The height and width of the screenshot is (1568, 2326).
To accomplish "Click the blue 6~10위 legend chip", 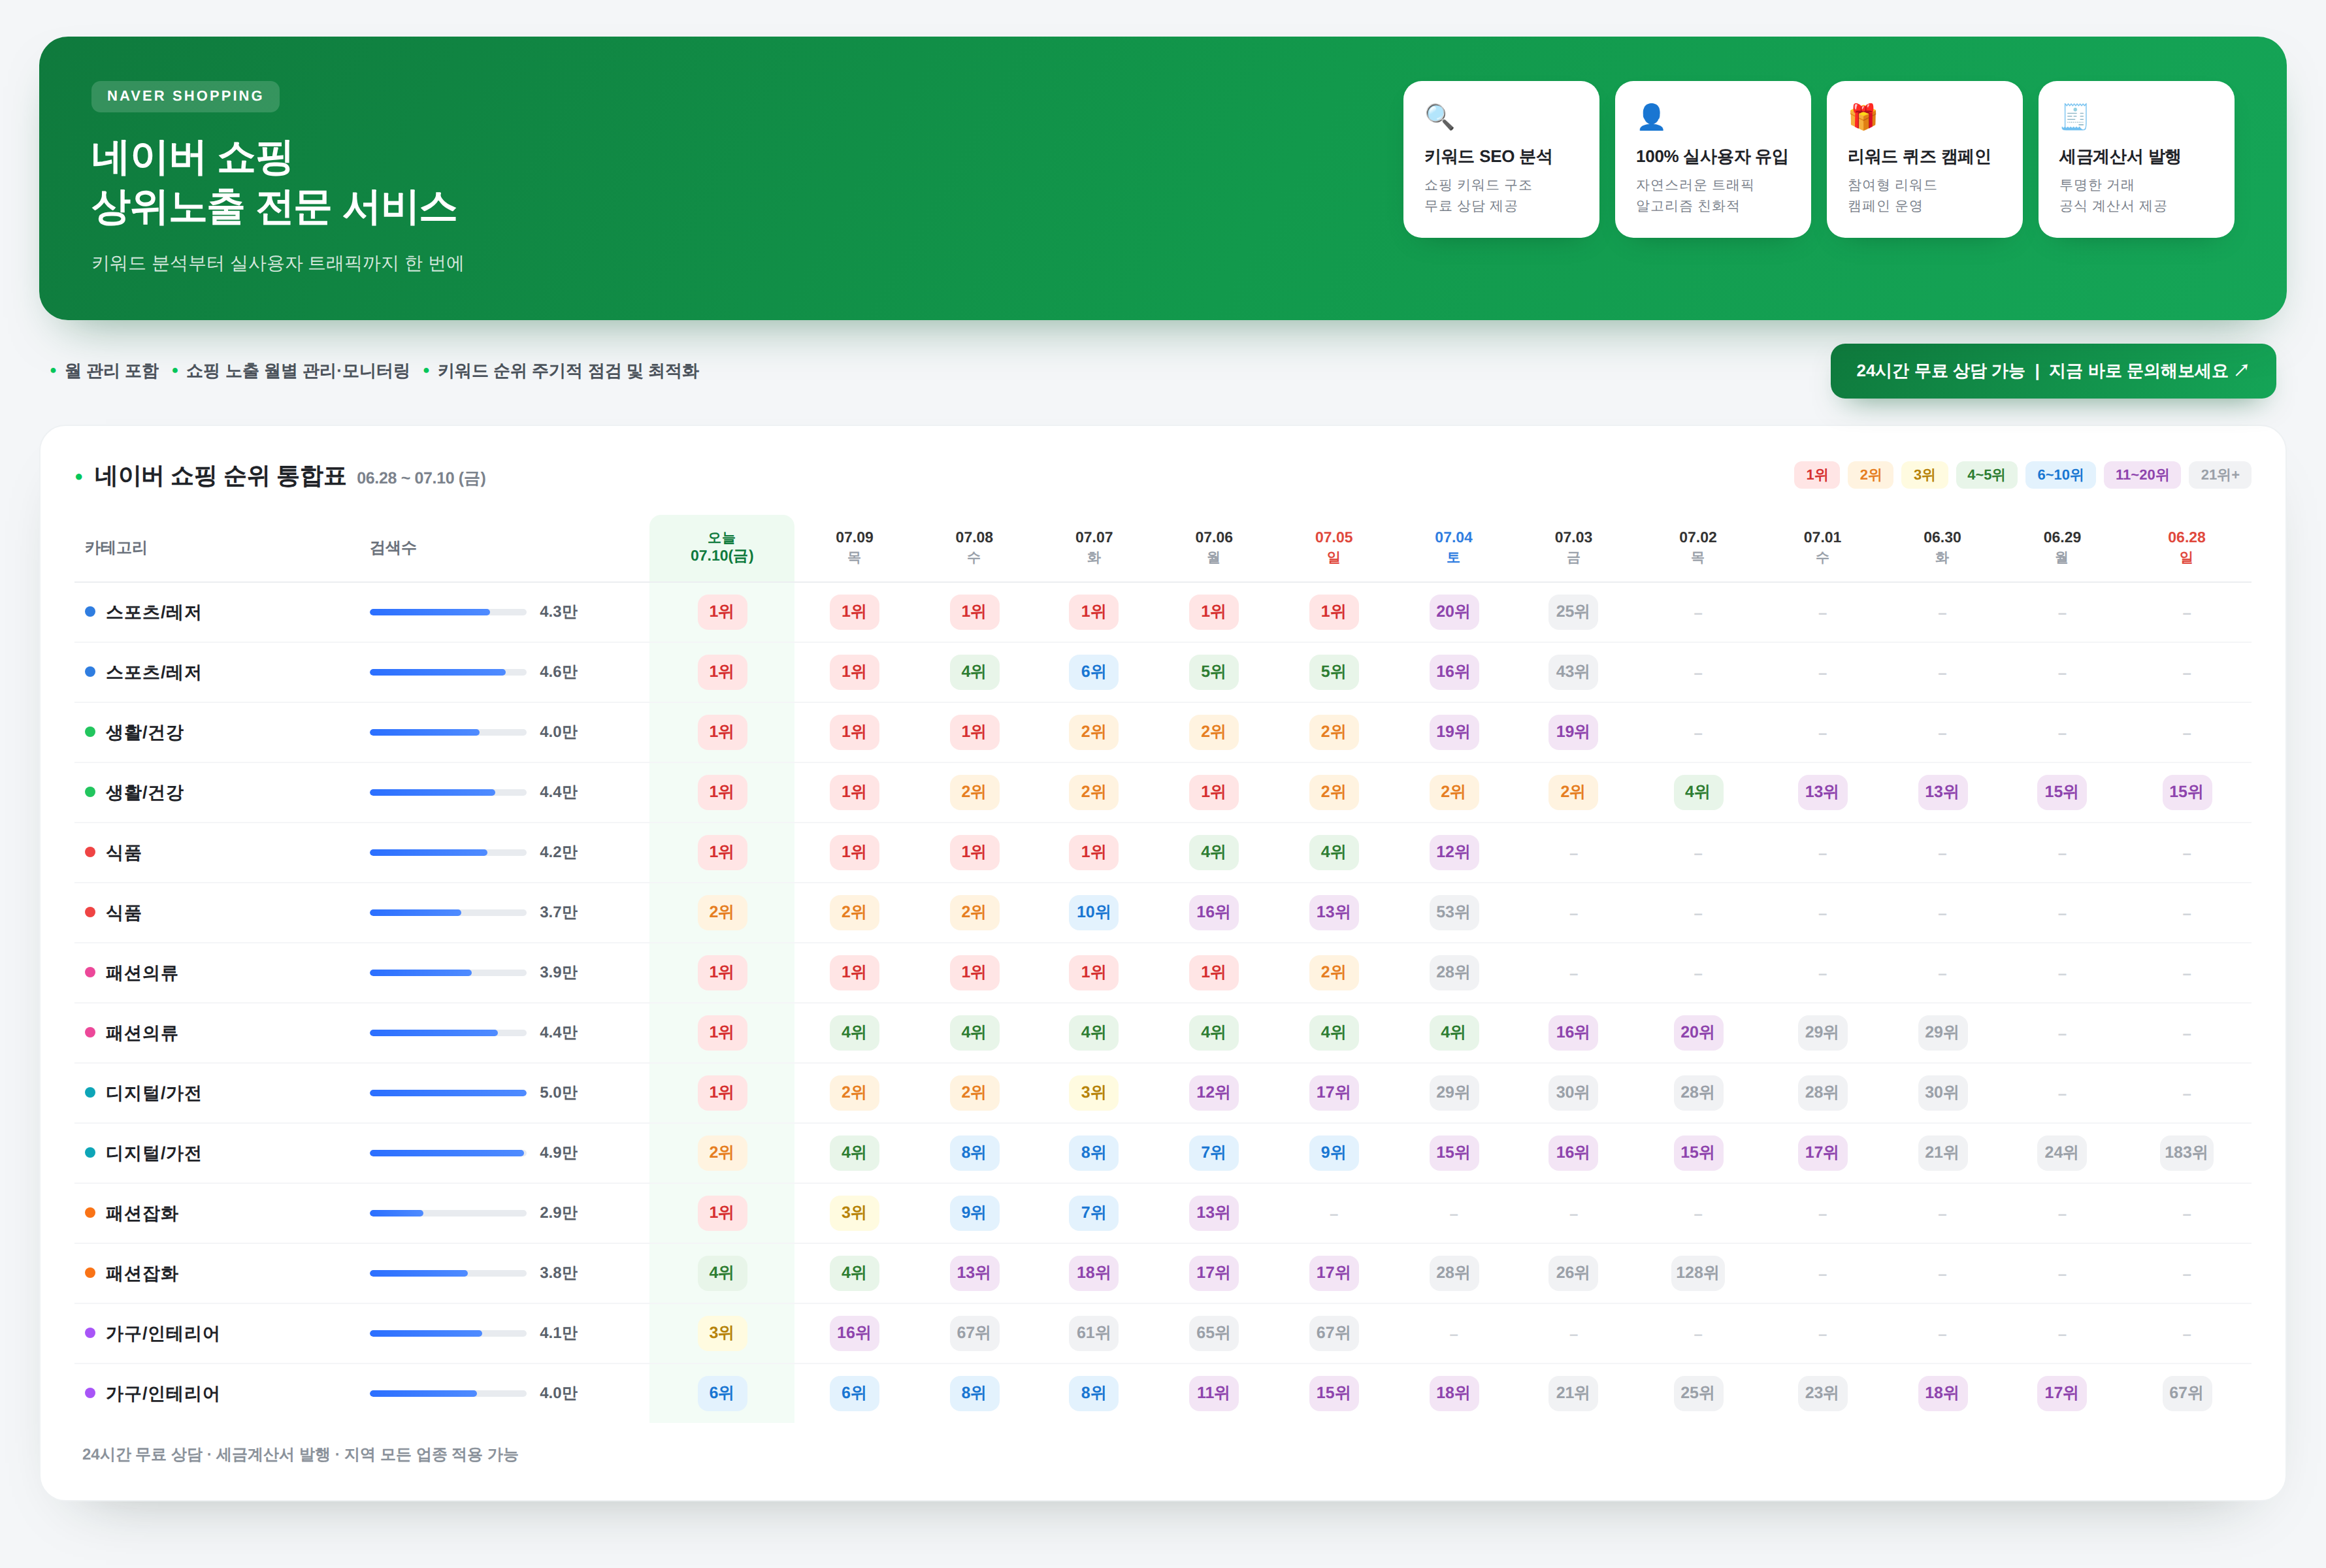I will click(x=2060, y=475).
